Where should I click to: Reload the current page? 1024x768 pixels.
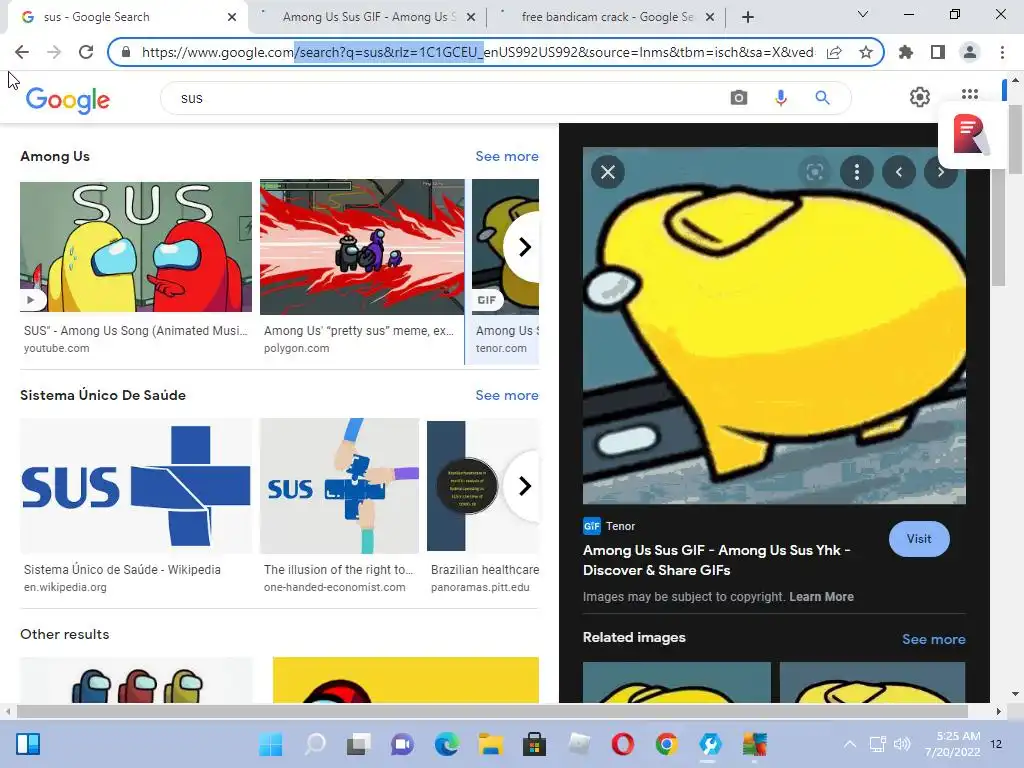tap(86, 52)
